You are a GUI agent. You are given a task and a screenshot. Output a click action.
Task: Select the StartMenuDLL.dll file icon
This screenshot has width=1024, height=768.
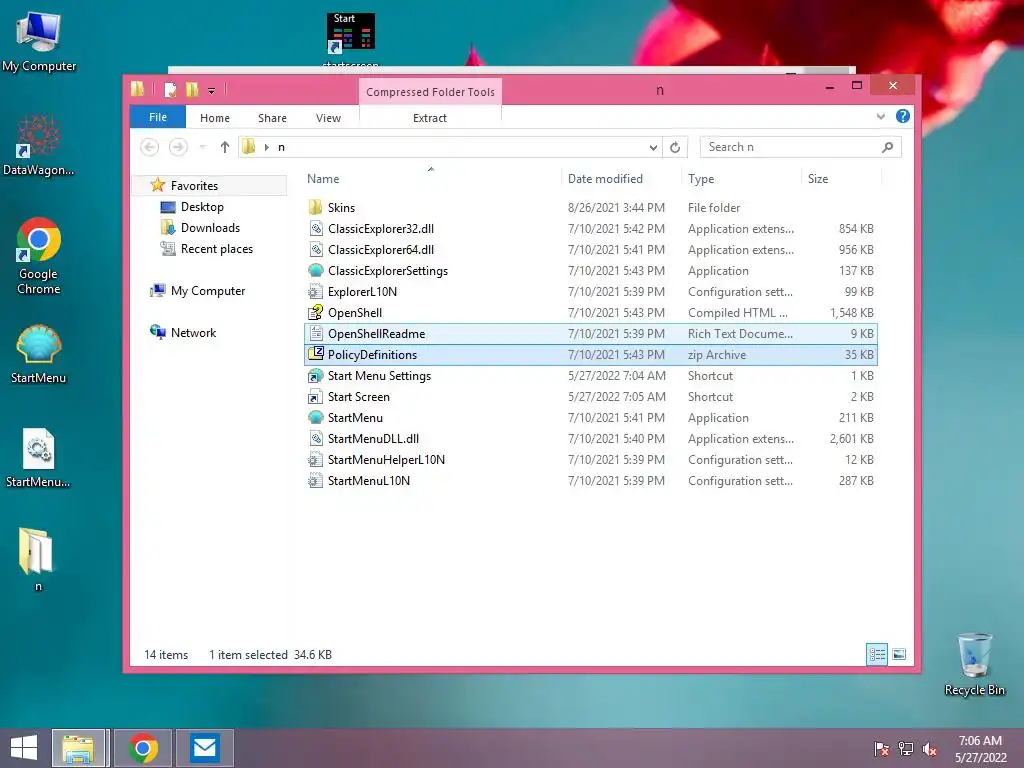(315, 438)
